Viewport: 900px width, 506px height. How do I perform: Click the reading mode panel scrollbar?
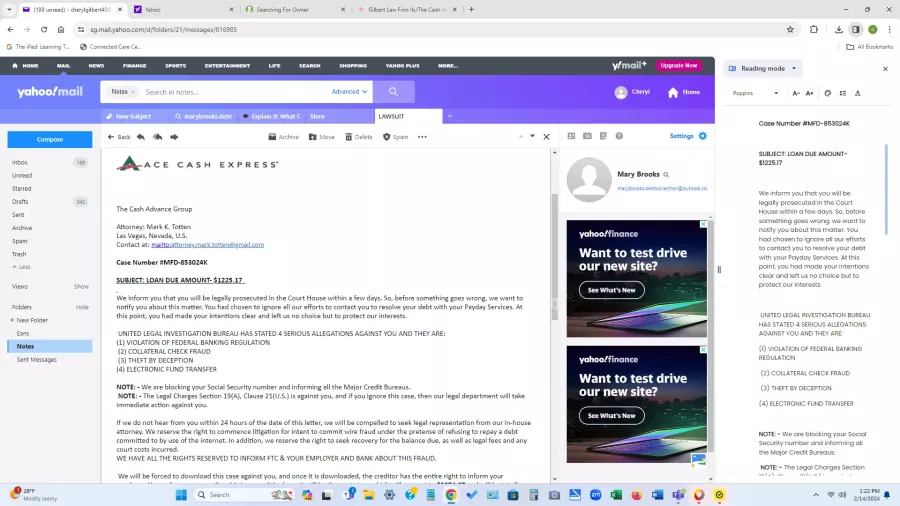886,189
